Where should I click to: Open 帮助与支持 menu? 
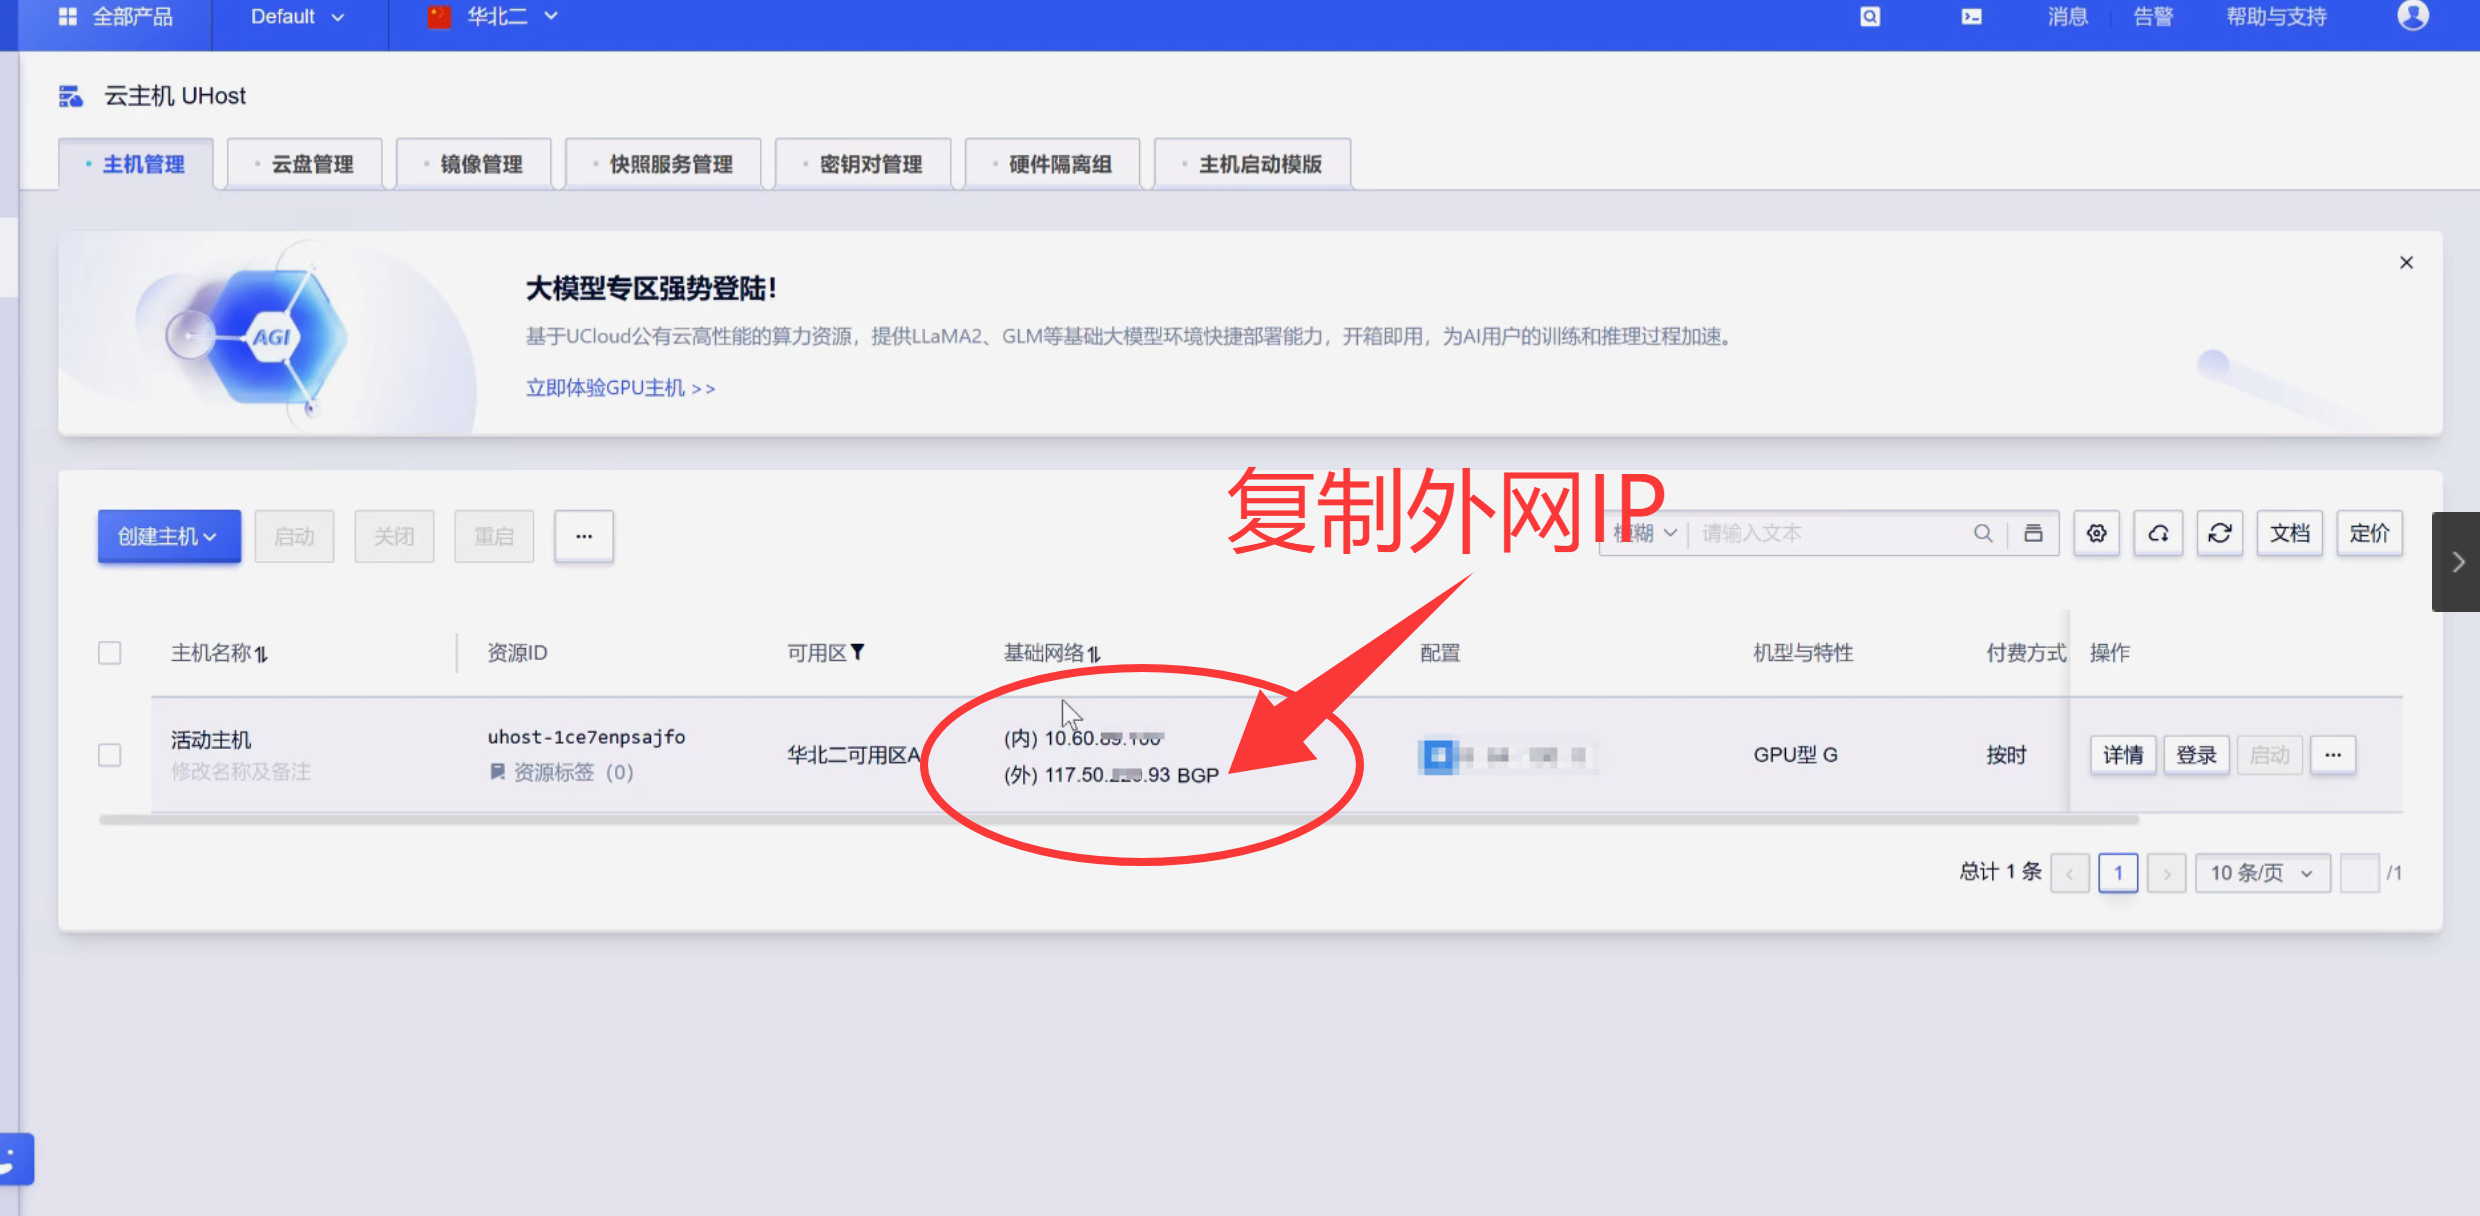(2276, 17)
